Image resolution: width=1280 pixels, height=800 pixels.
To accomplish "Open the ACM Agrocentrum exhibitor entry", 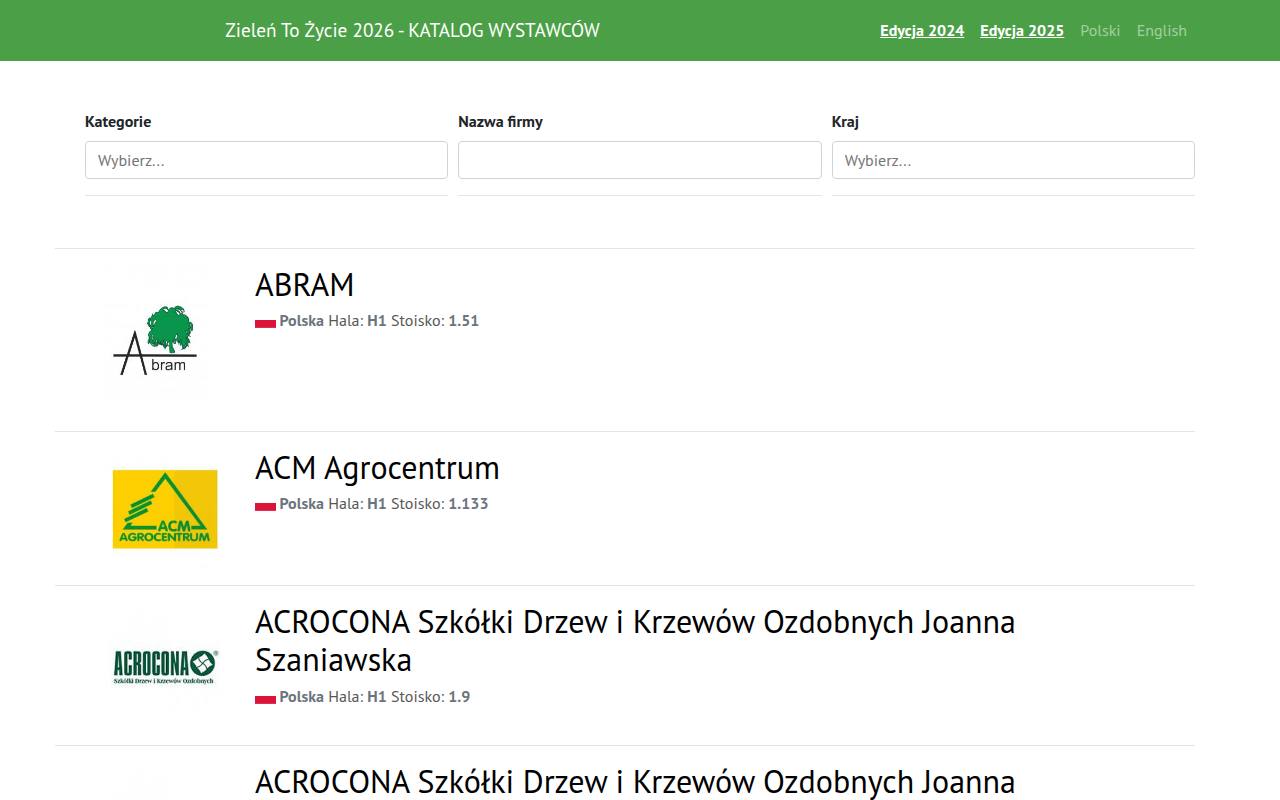I will click(x=377, y=468).
